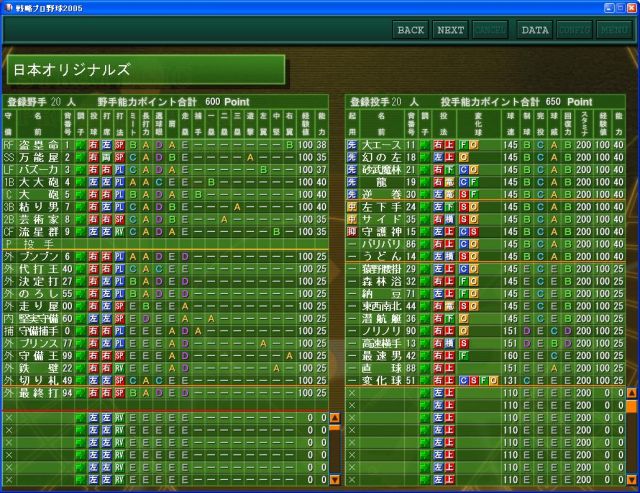Viewport: 640px width, 493px height.
Task: Click the S breaking ball icon for 高速横手
Action: tap(463, 344)
